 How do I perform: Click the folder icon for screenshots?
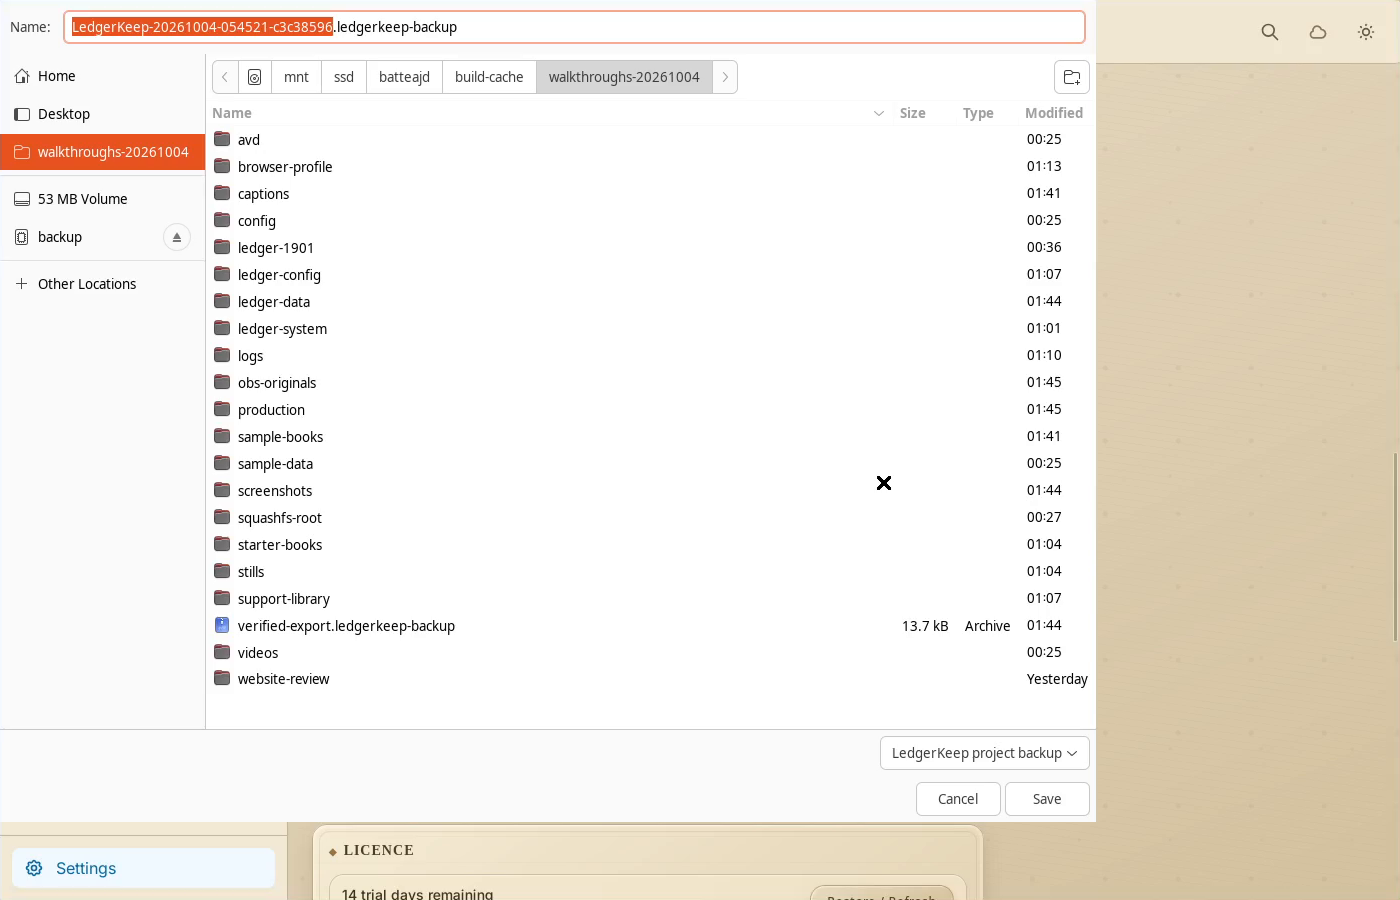[x=222, y=490]
